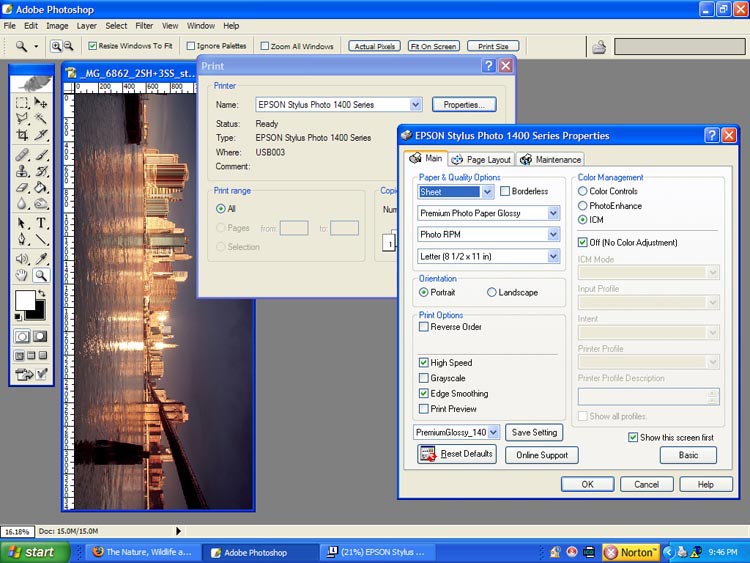Image resolution: width=750 pixels, height=563 pixels.
Task: Select the Type tool
Action: tap(41, 223)
